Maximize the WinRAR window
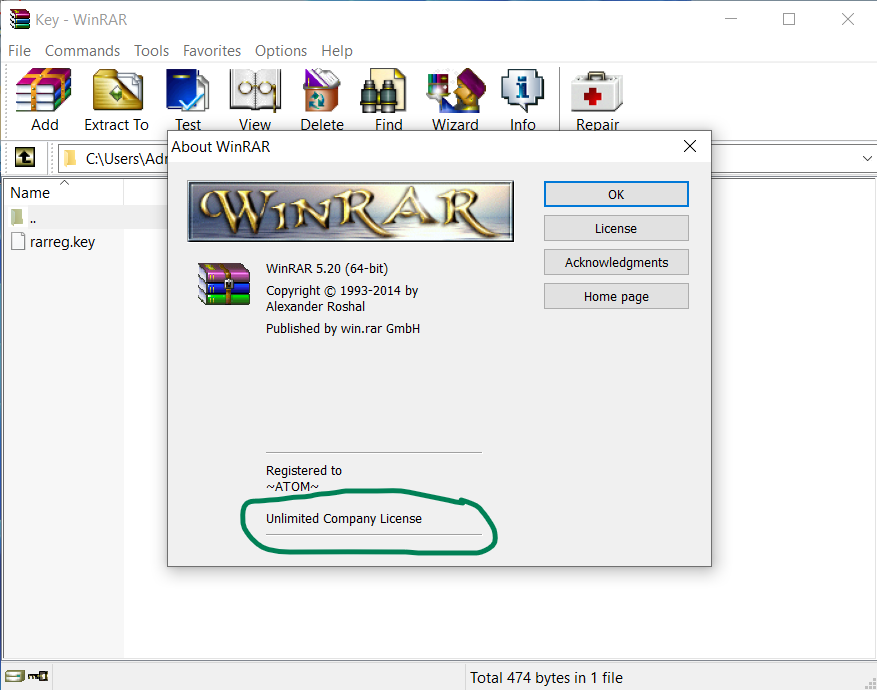 789,19
